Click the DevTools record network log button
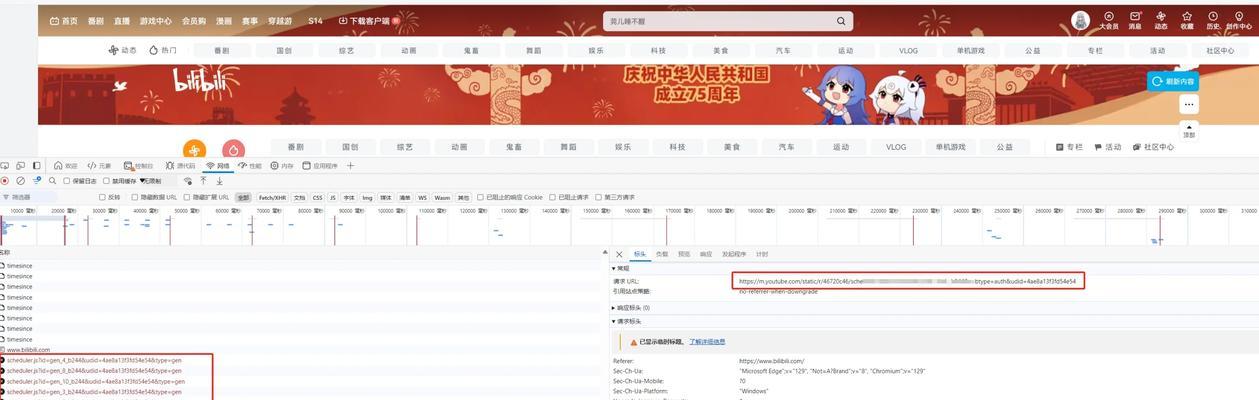This screenshot has height=400, width=1259. point(5,181)
